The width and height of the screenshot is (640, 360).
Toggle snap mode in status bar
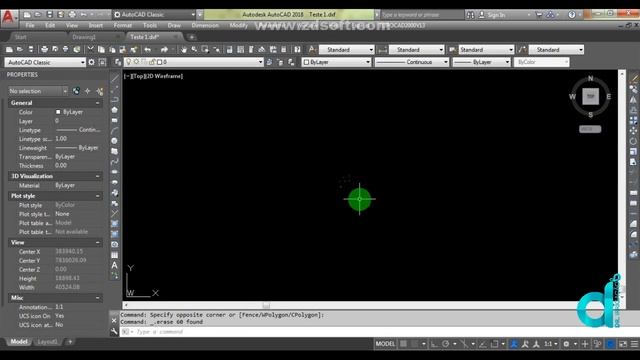click(414, 344)
